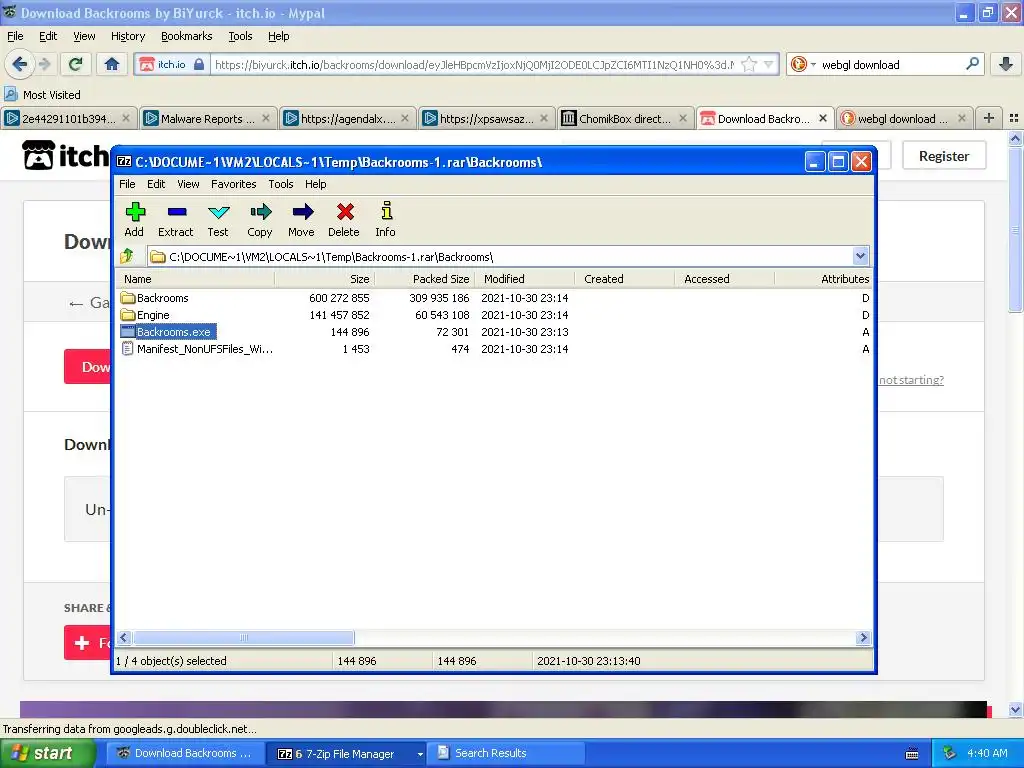The image size is (1024, 768).
Task: Expand URL history dropdown arrow
Action: (769, 64)
